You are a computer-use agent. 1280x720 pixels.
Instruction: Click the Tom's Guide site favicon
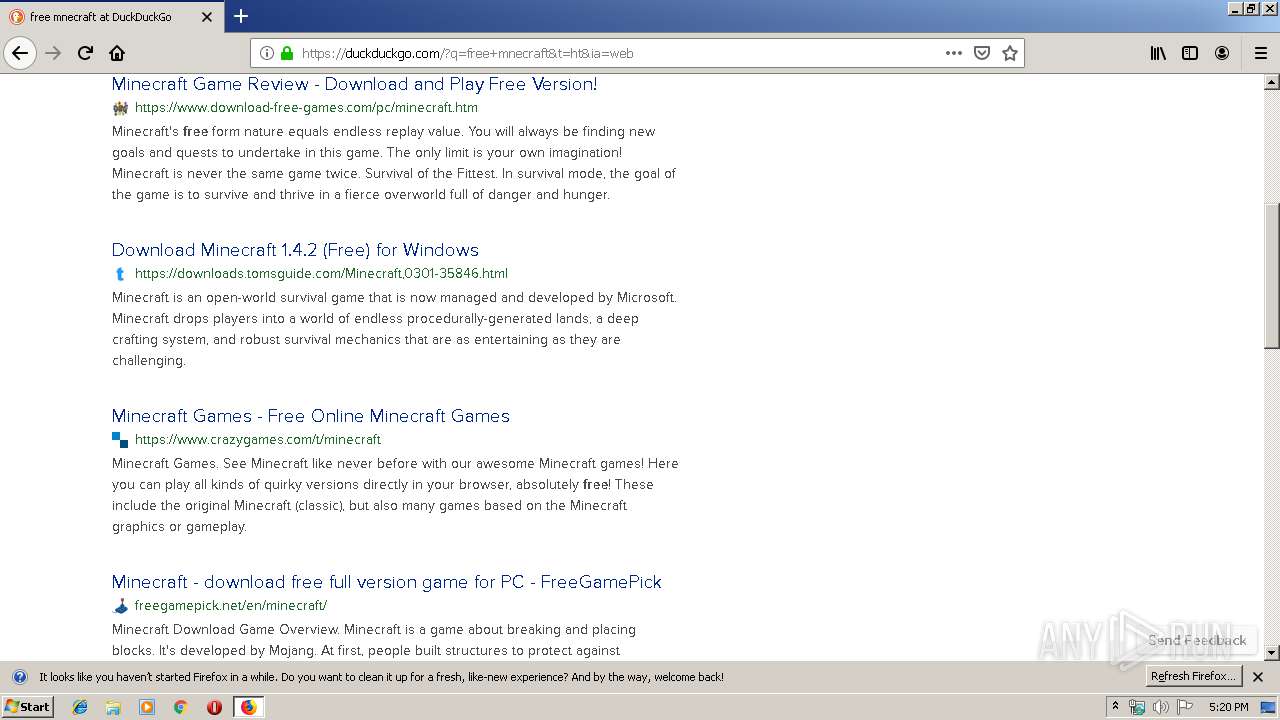[x=120, y=274]
